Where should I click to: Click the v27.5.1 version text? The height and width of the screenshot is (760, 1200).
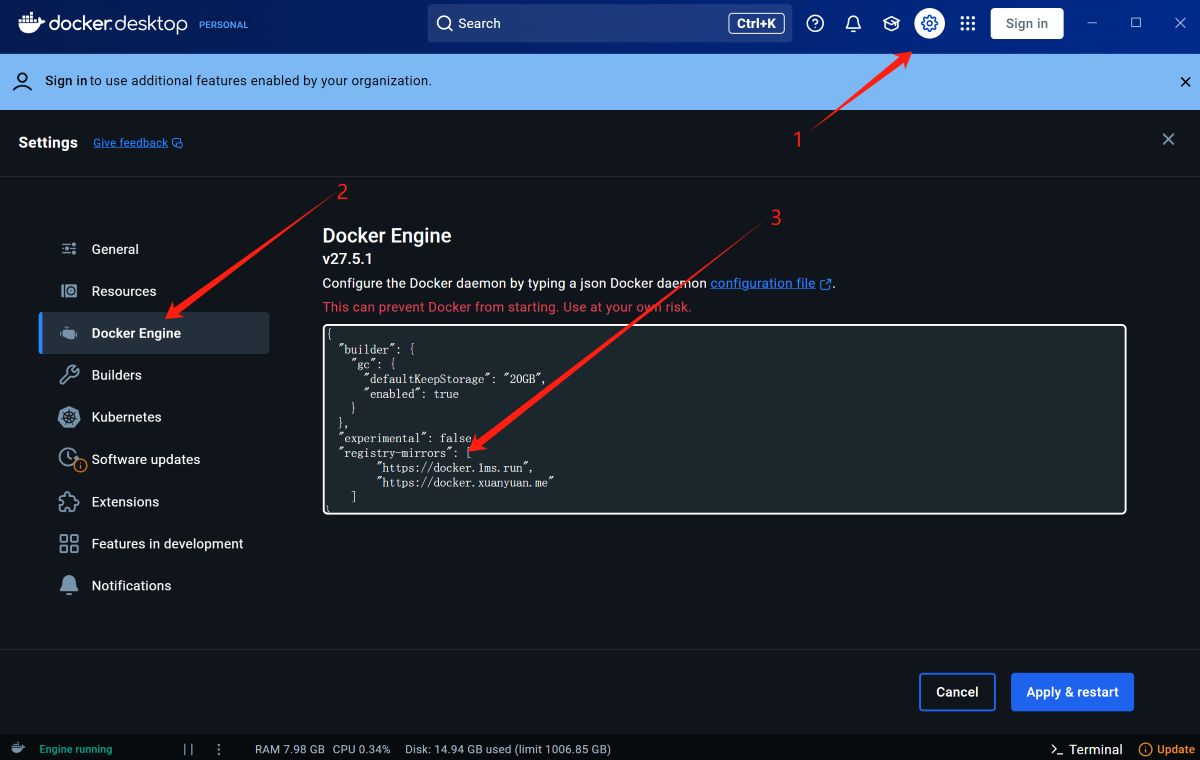[x=347, y=259]
